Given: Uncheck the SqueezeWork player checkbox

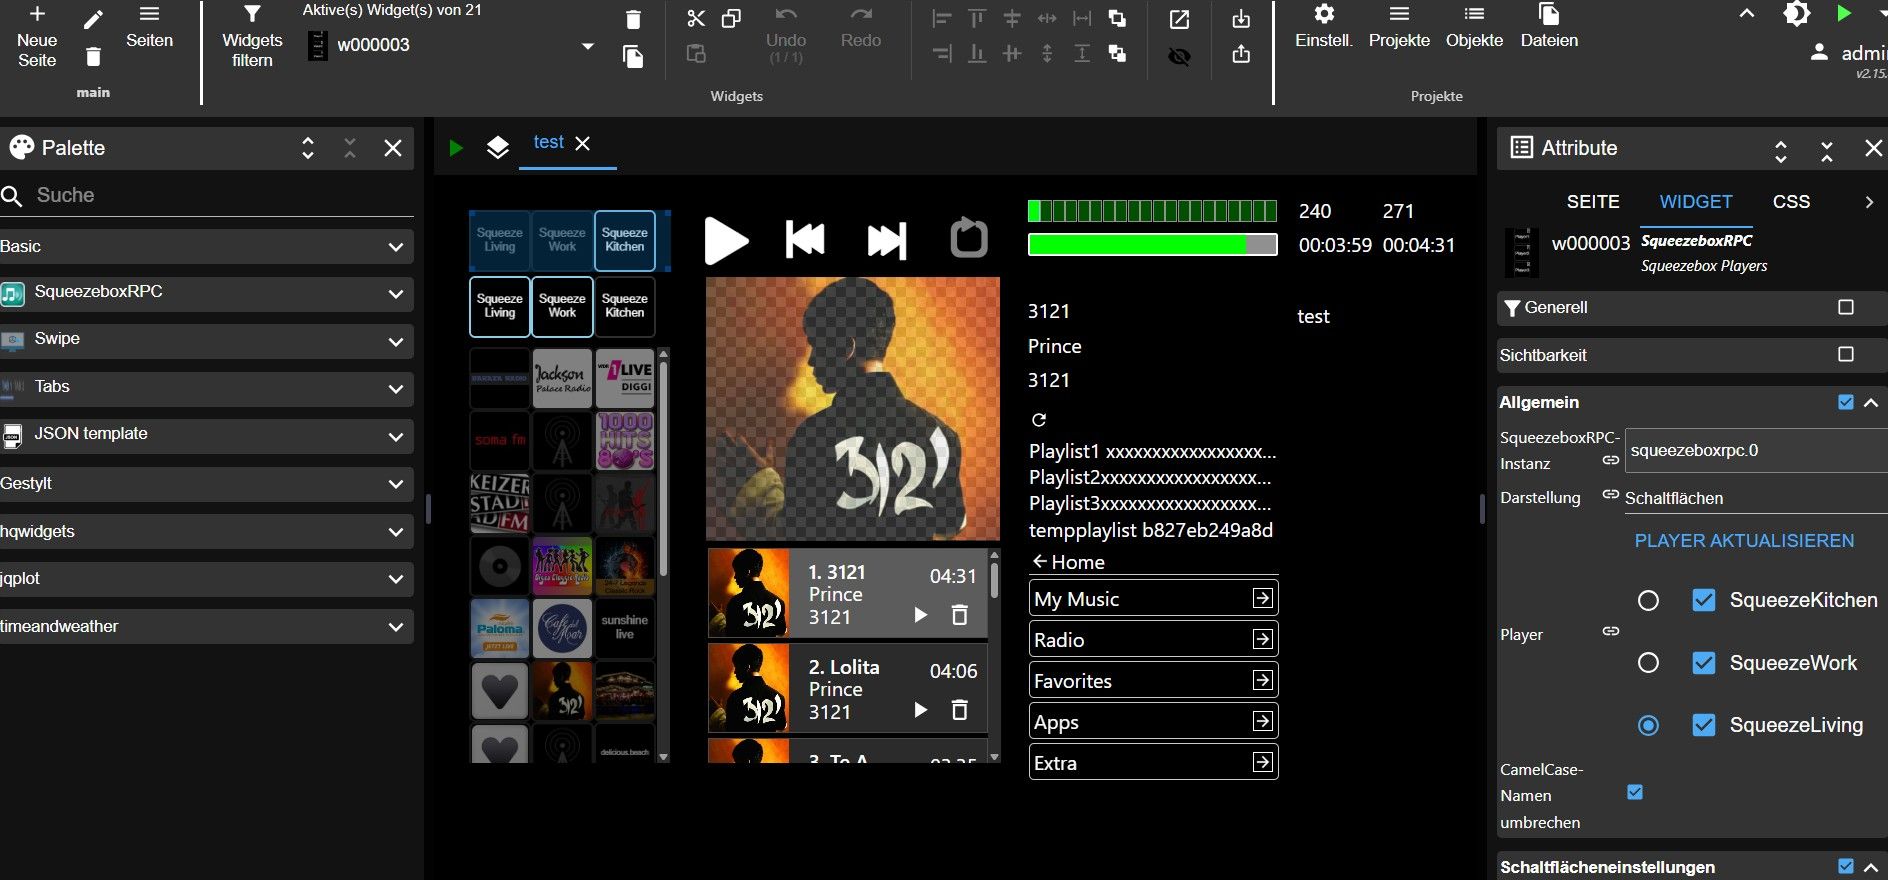Looking at the screenshot, I should point(1704,663).
